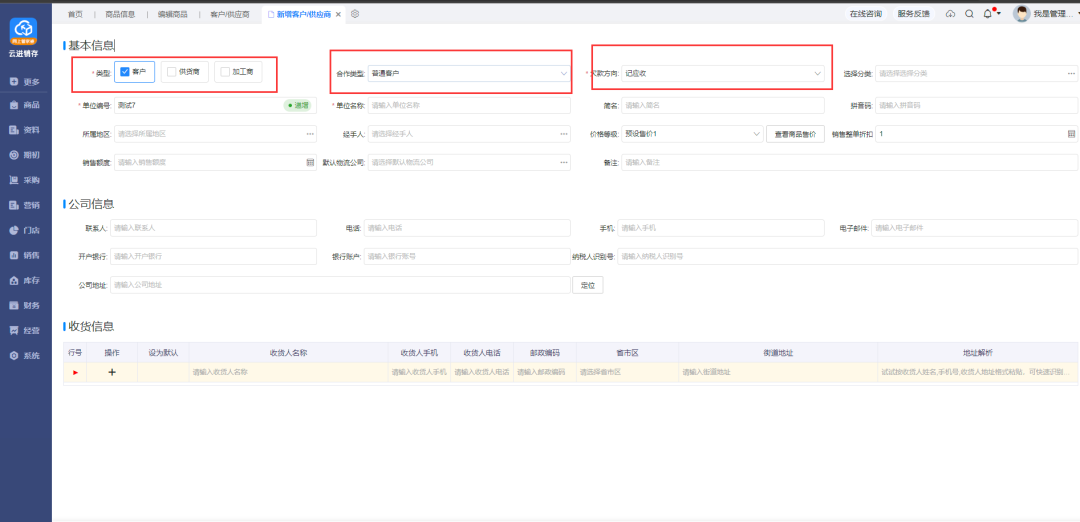Check the 加工商 type checkbox
This screenshot has height=522, width=1080.
click(225, 72)
